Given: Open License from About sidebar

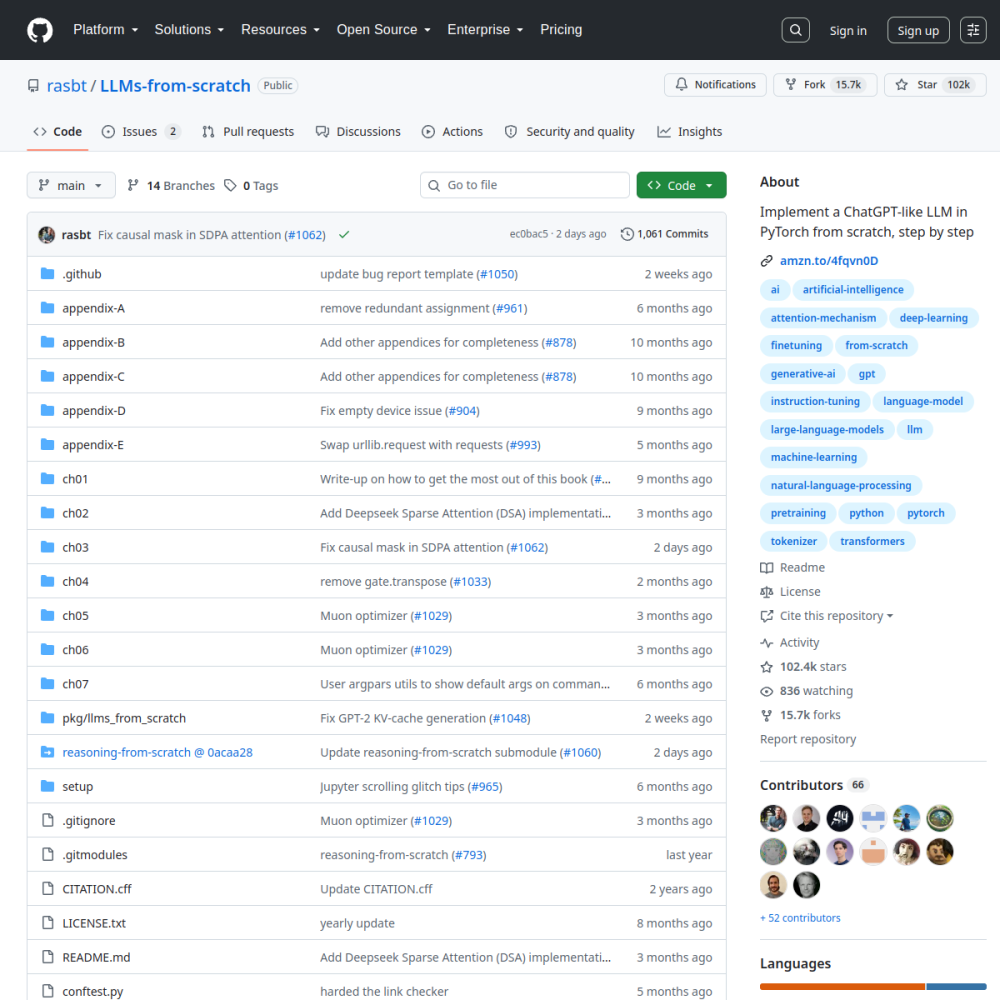Looking at the screenshot, I should [790, 592].
